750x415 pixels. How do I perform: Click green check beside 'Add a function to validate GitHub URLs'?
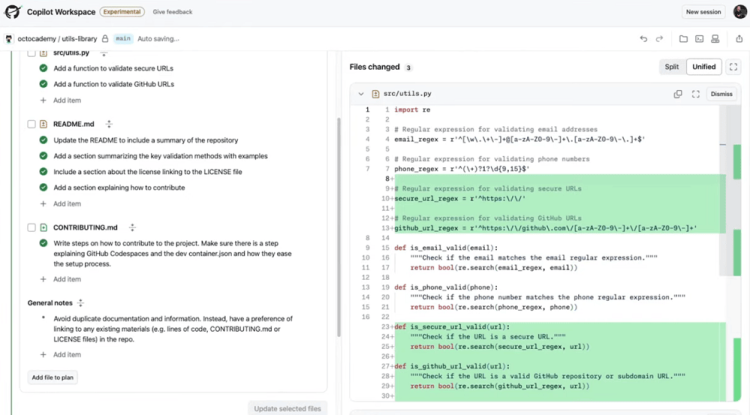44,84
